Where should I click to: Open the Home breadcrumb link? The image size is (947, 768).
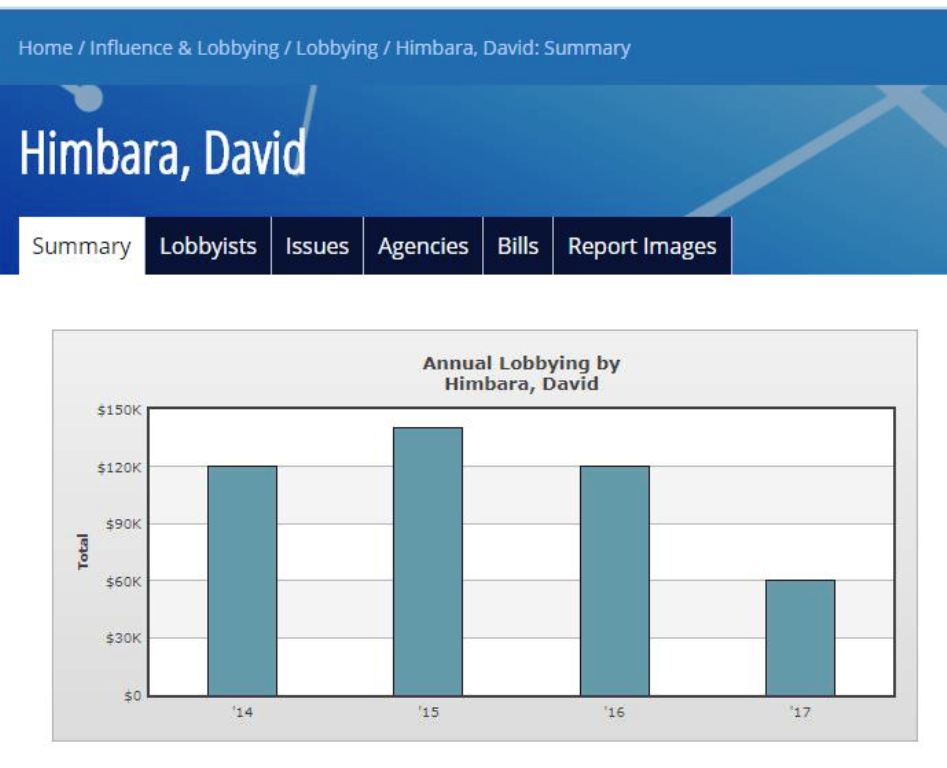click(x=45, y=48)
